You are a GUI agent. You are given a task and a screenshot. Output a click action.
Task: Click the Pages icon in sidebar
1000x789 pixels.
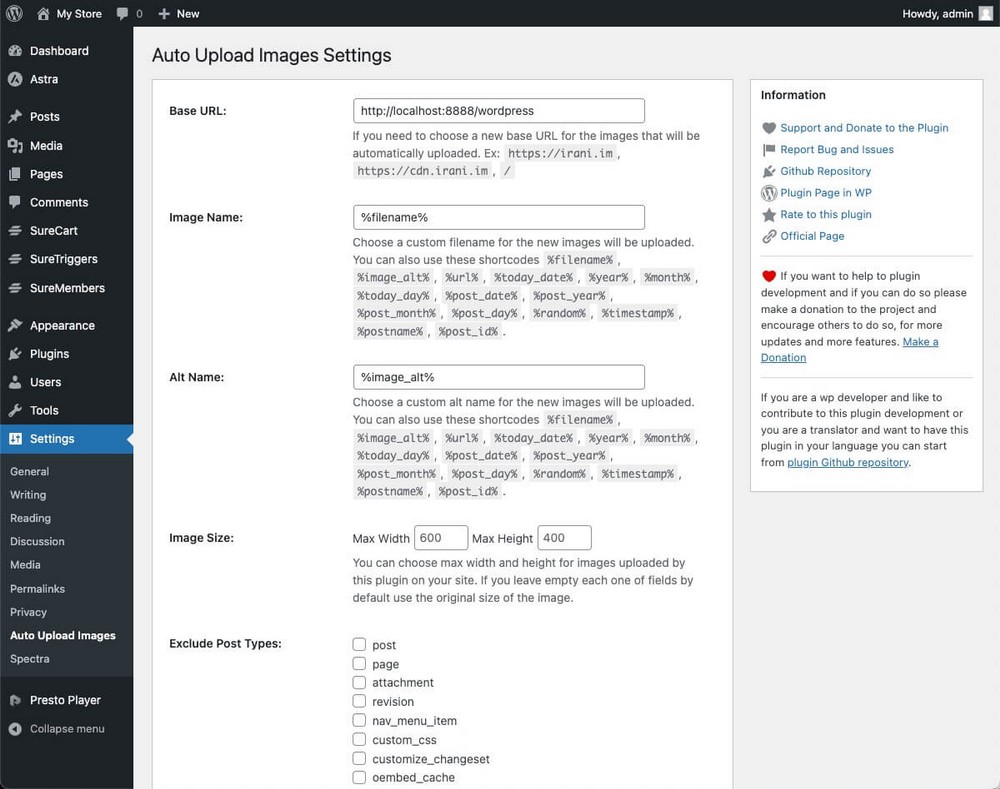click(15, 174)
